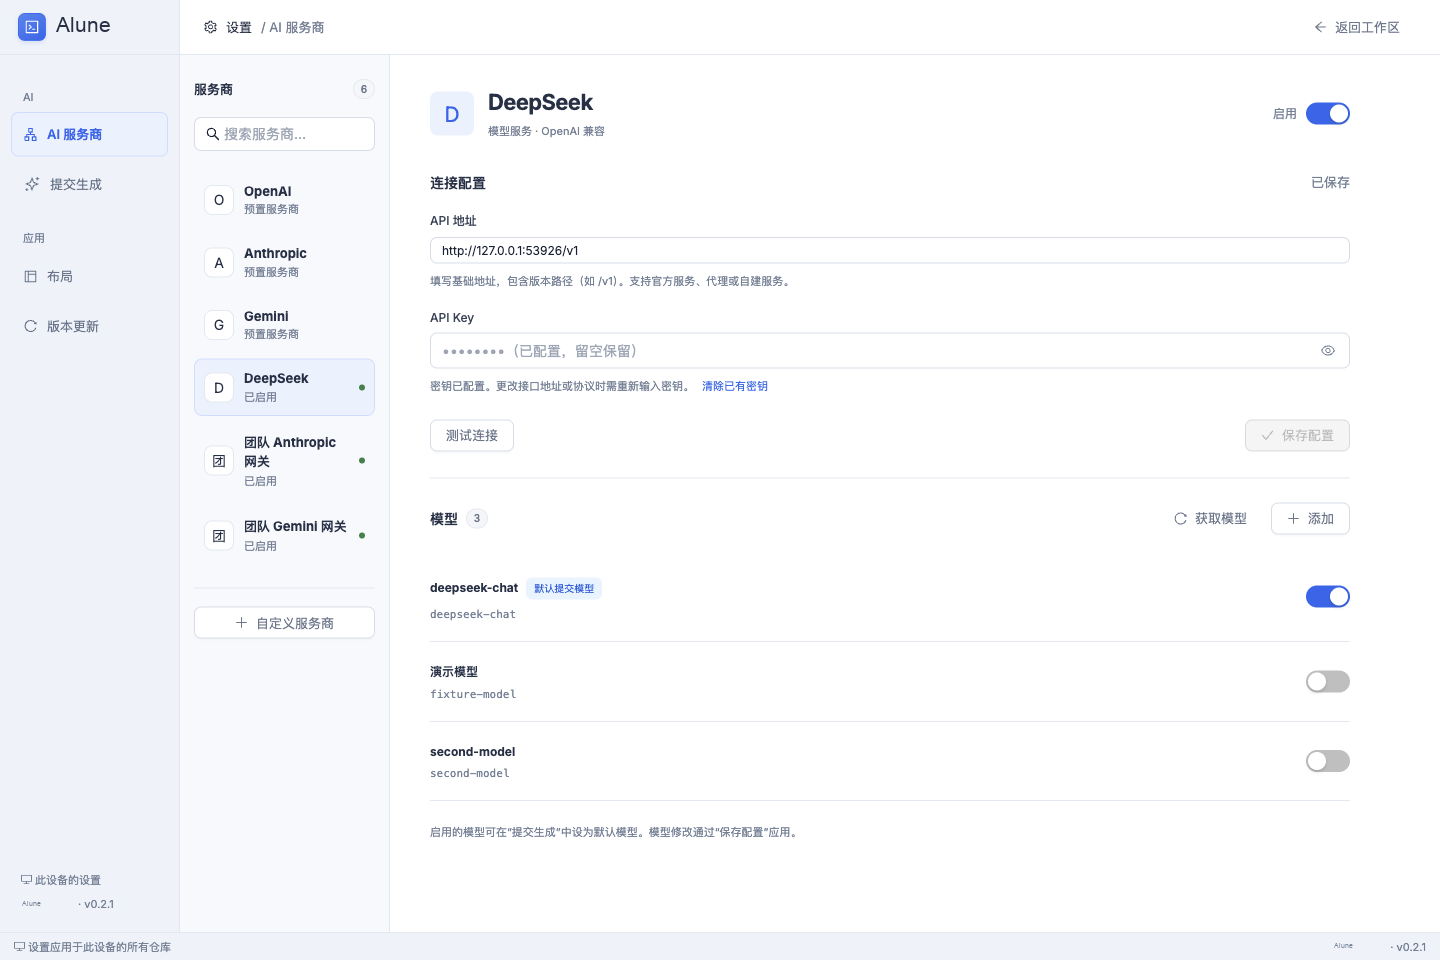Disable the DeepSeek 启用 switch
The height and width of the screenshot is (960, 1440).
[1328, 114]
